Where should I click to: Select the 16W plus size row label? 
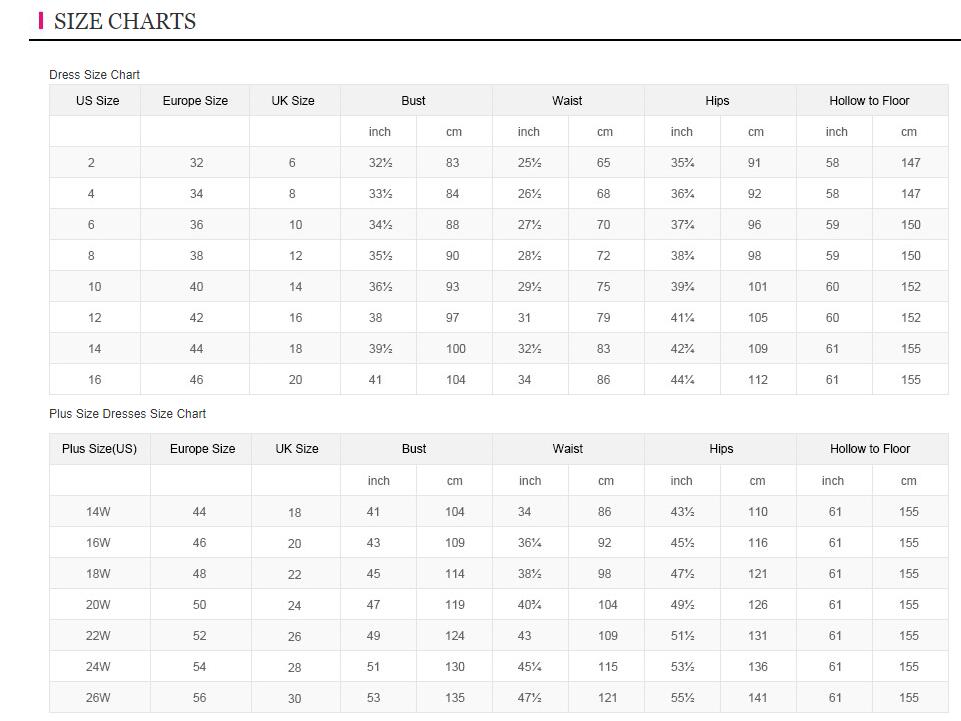[x=98, y=543]
